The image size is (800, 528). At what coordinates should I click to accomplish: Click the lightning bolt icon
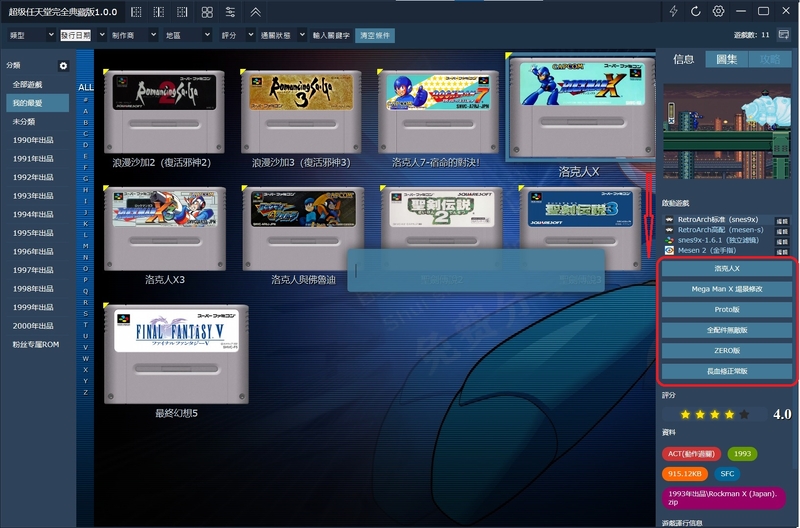click(673, 11)
